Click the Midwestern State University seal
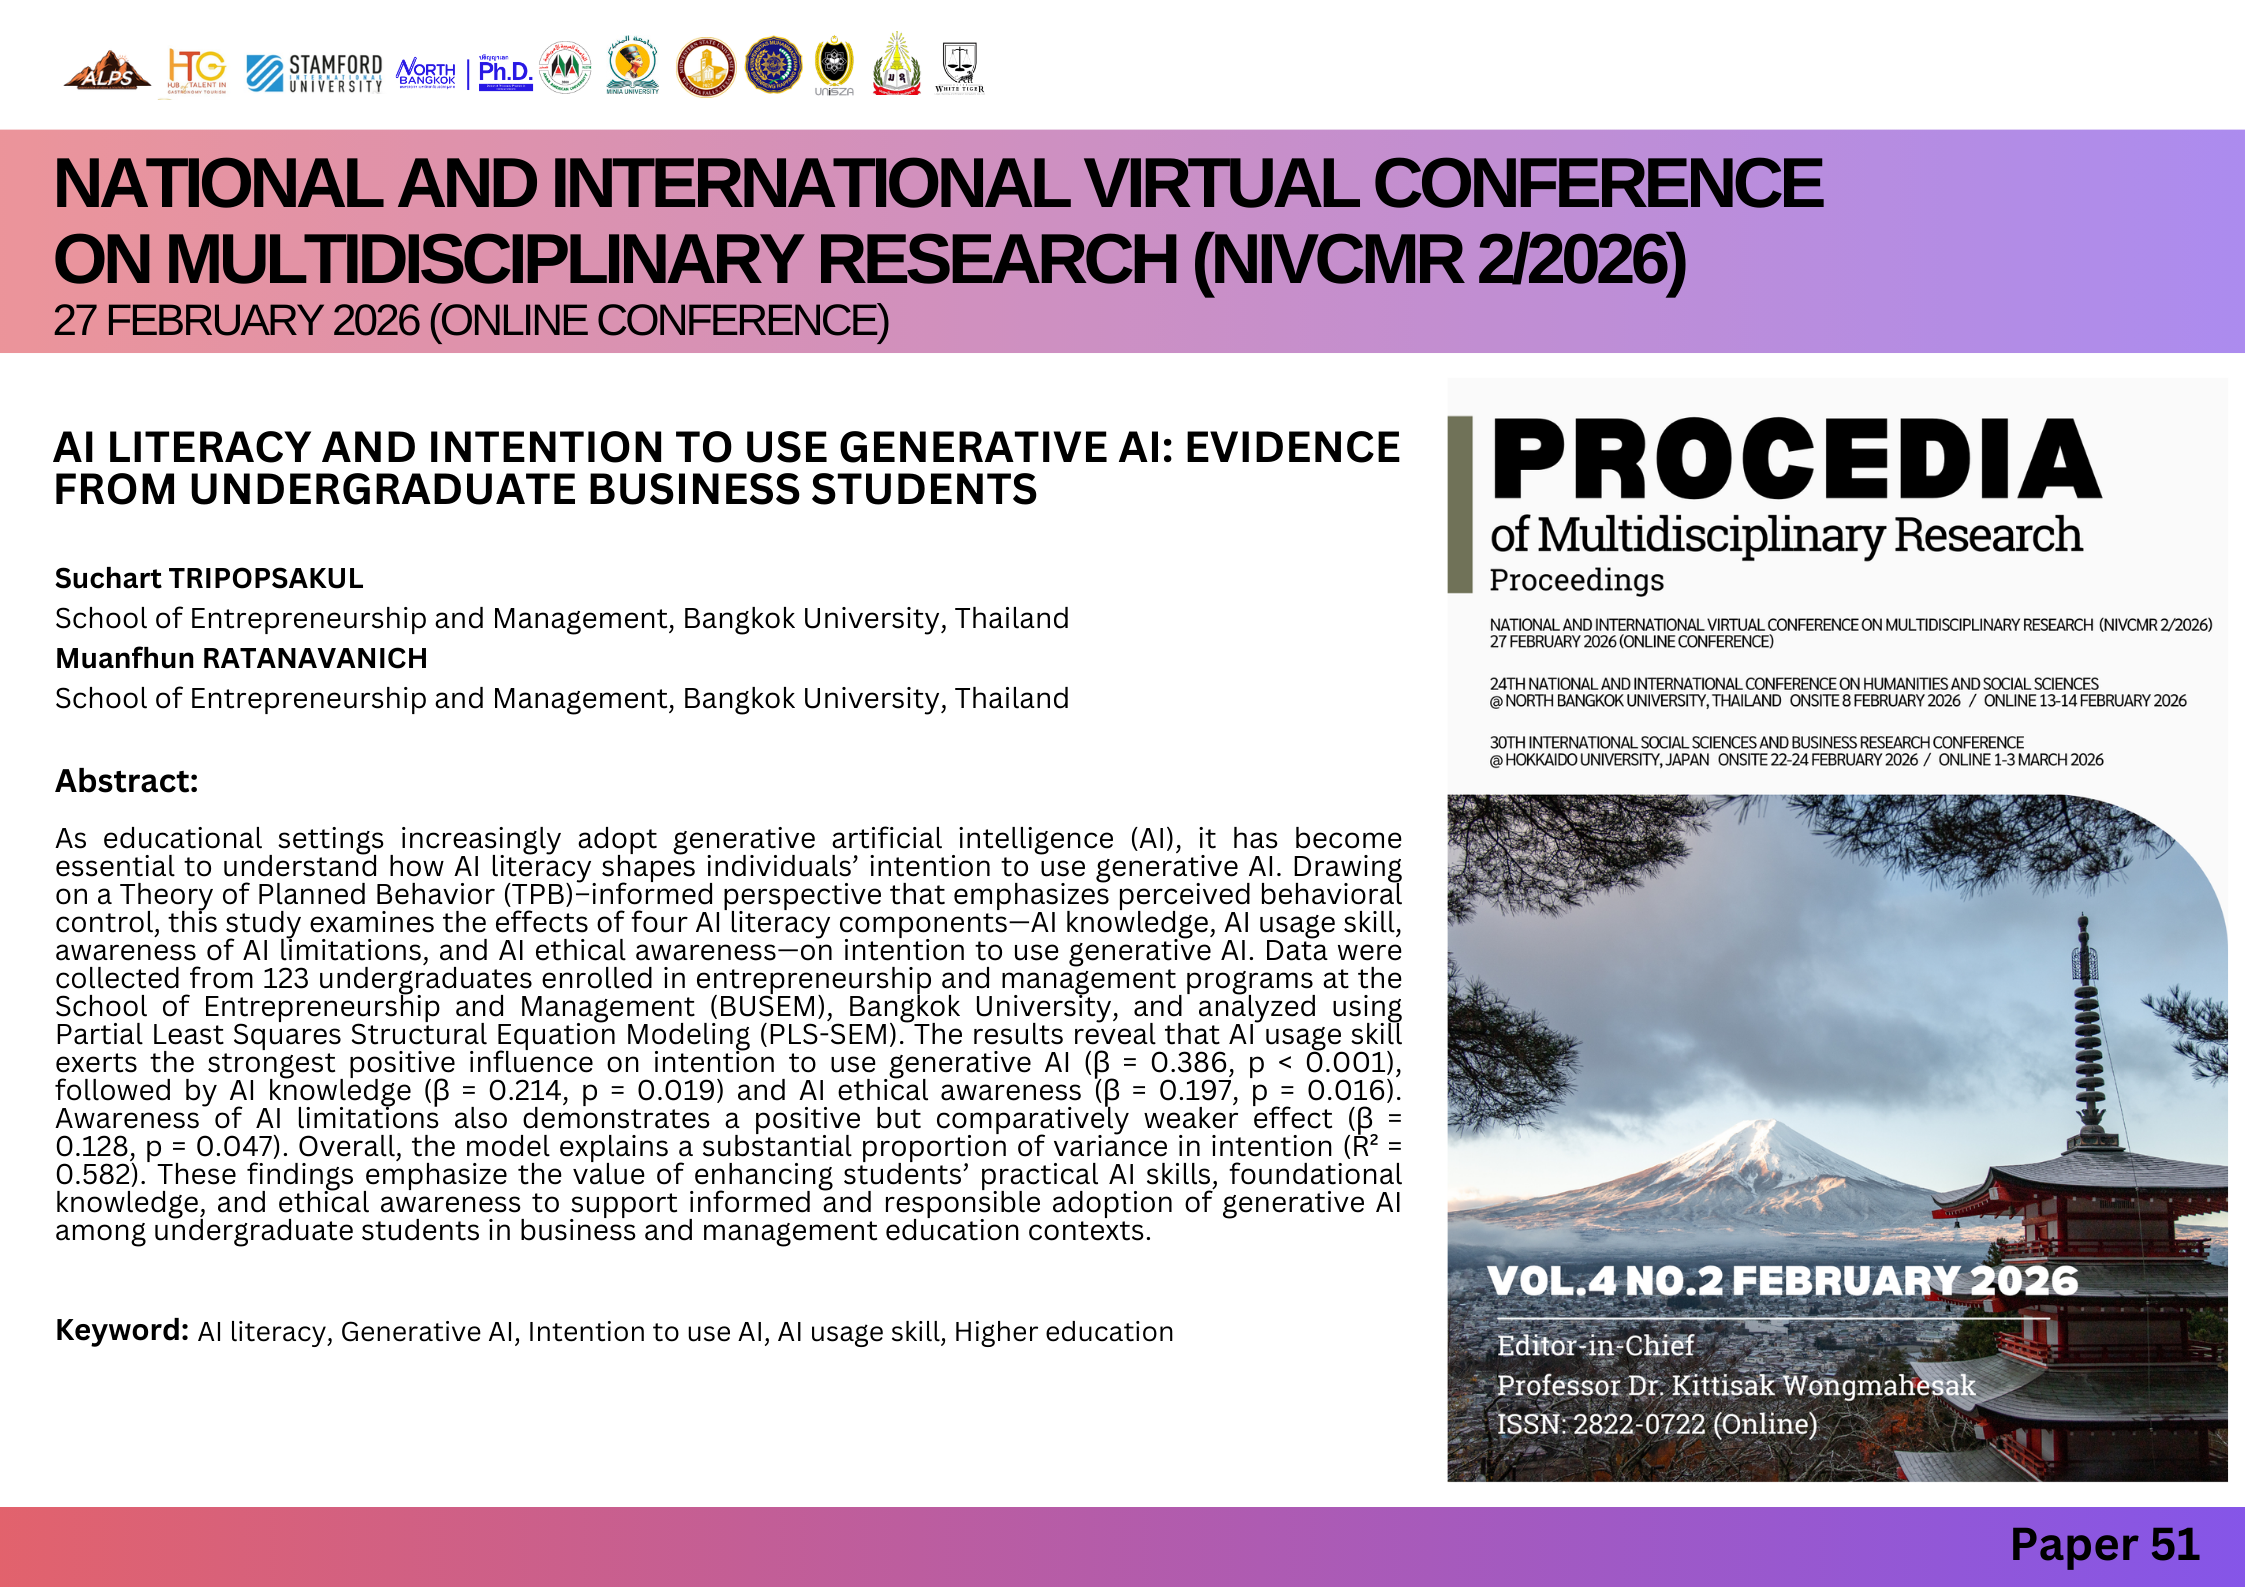Viewport: 2245px width, 1587px height. 706,68
